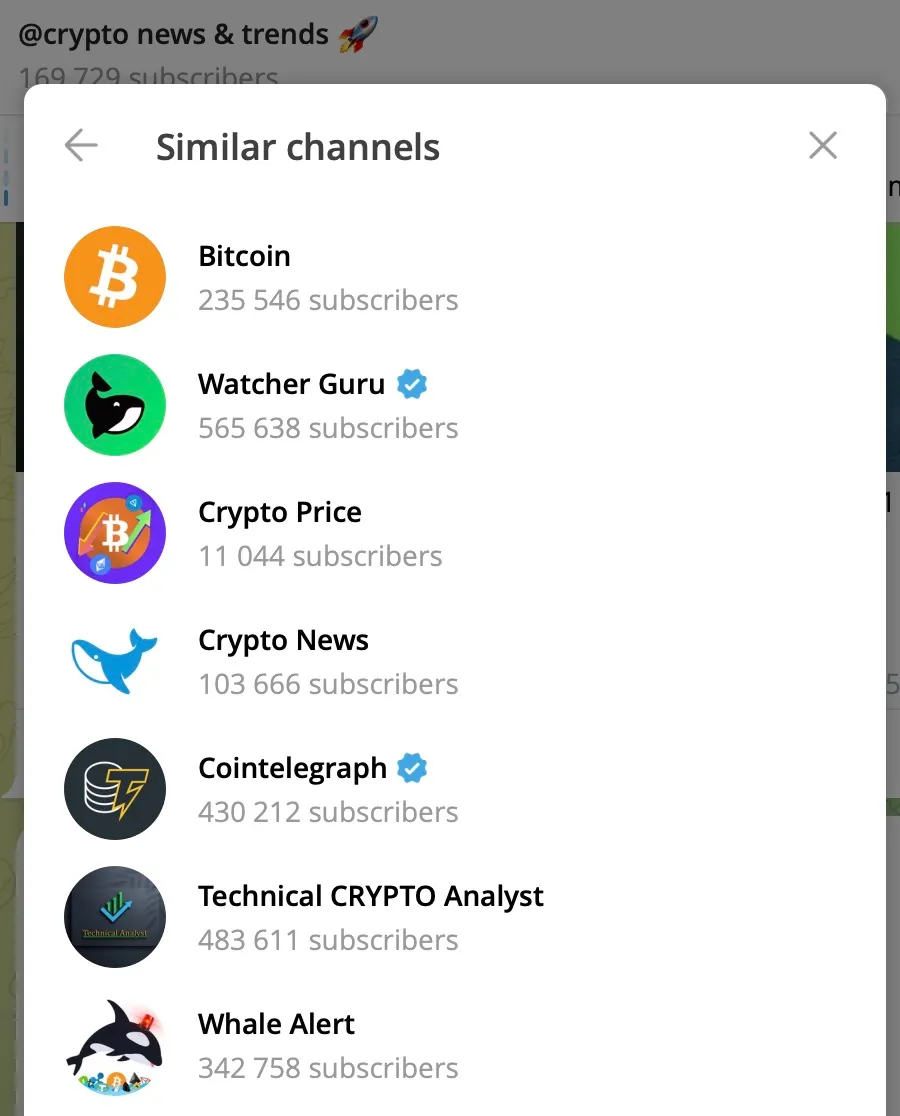
Task: Click the Watcher Guru whale avatar
Action: 115,405
